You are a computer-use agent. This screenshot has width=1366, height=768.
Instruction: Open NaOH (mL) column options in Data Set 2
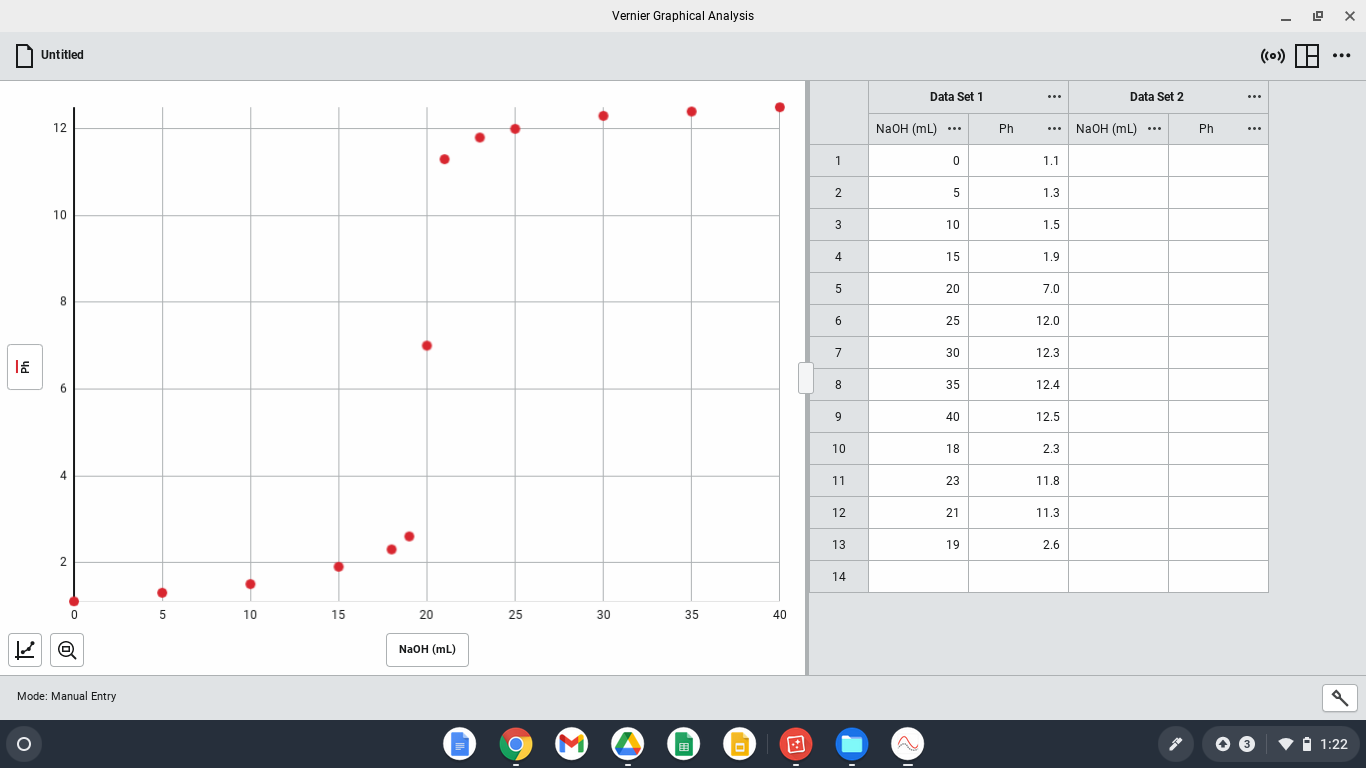click(1154, 129)
